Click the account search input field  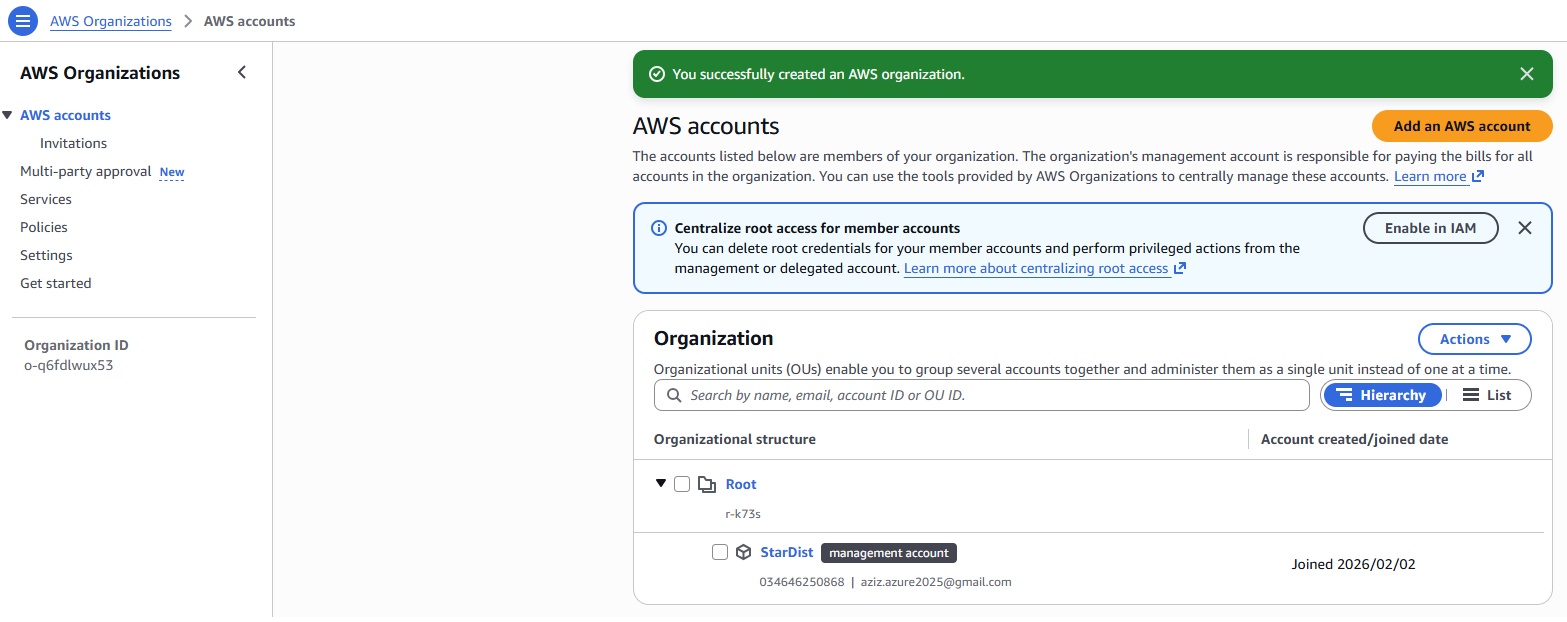tap(990, 395)
